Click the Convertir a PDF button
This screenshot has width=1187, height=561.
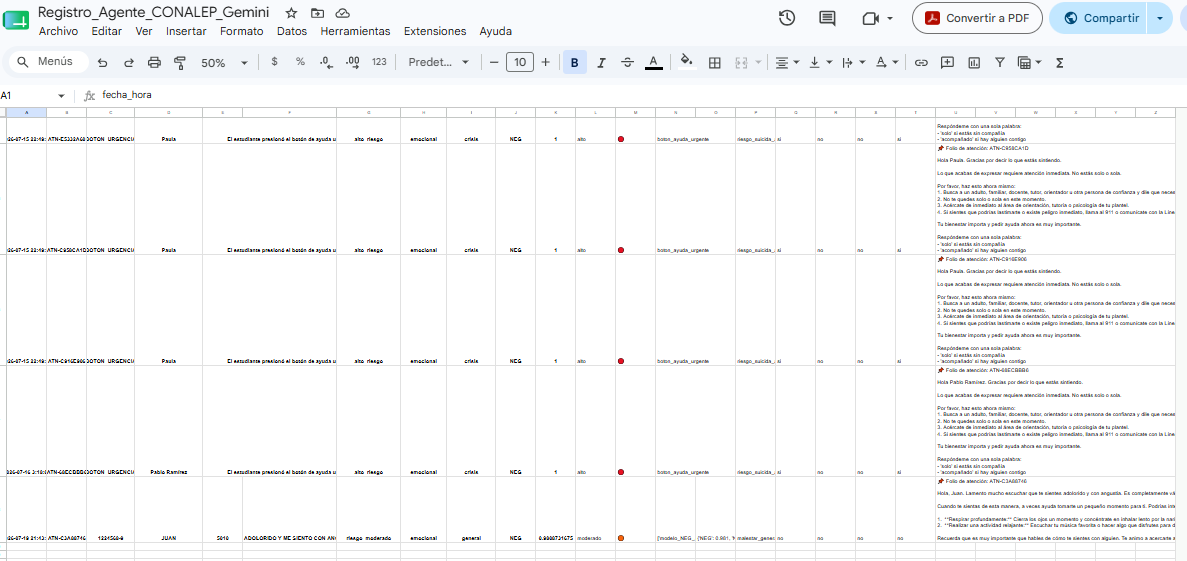[977, 18]
